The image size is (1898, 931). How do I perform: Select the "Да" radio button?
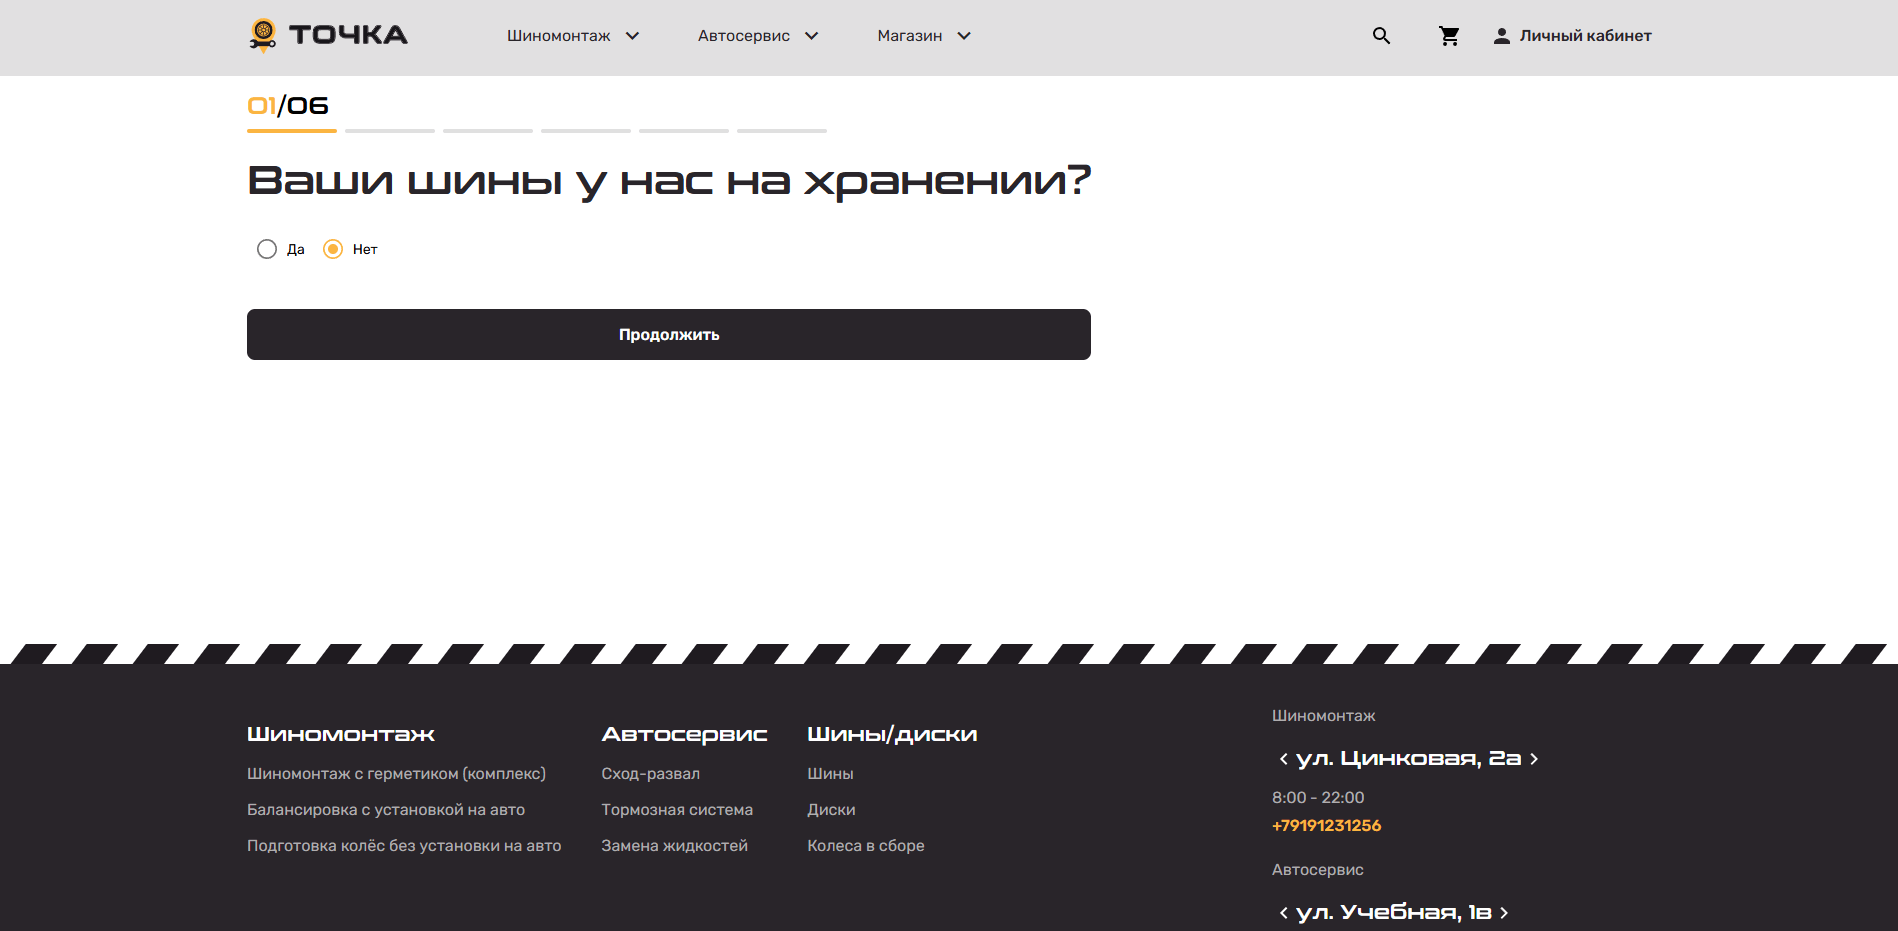267,249
